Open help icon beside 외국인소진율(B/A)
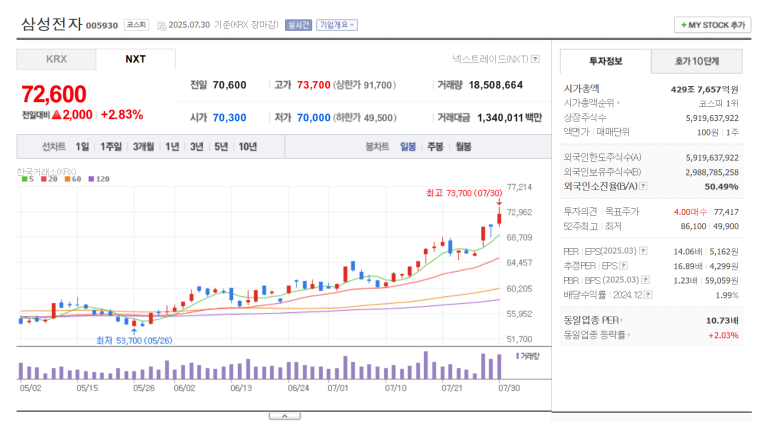Viewport: 773px width, 422px height. coord(643,186)
